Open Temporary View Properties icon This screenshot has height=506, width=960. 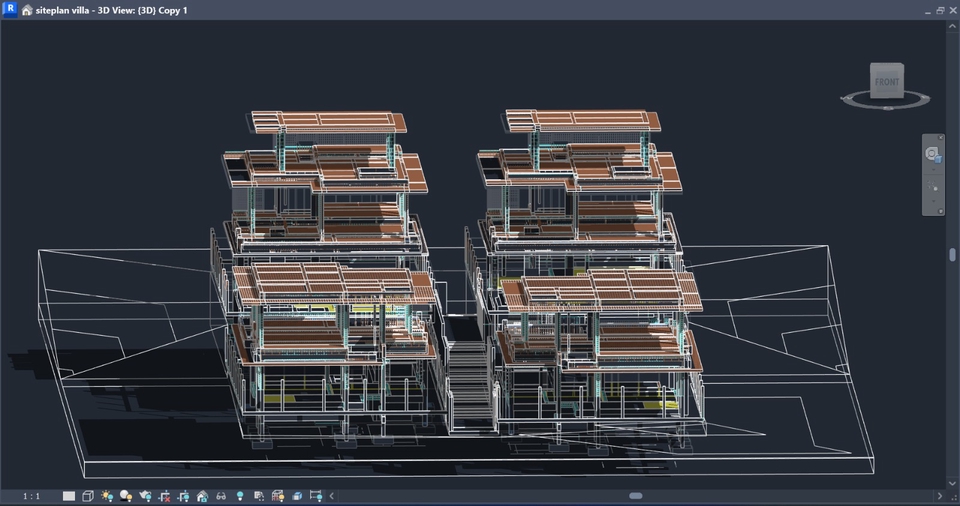[259, 496]
